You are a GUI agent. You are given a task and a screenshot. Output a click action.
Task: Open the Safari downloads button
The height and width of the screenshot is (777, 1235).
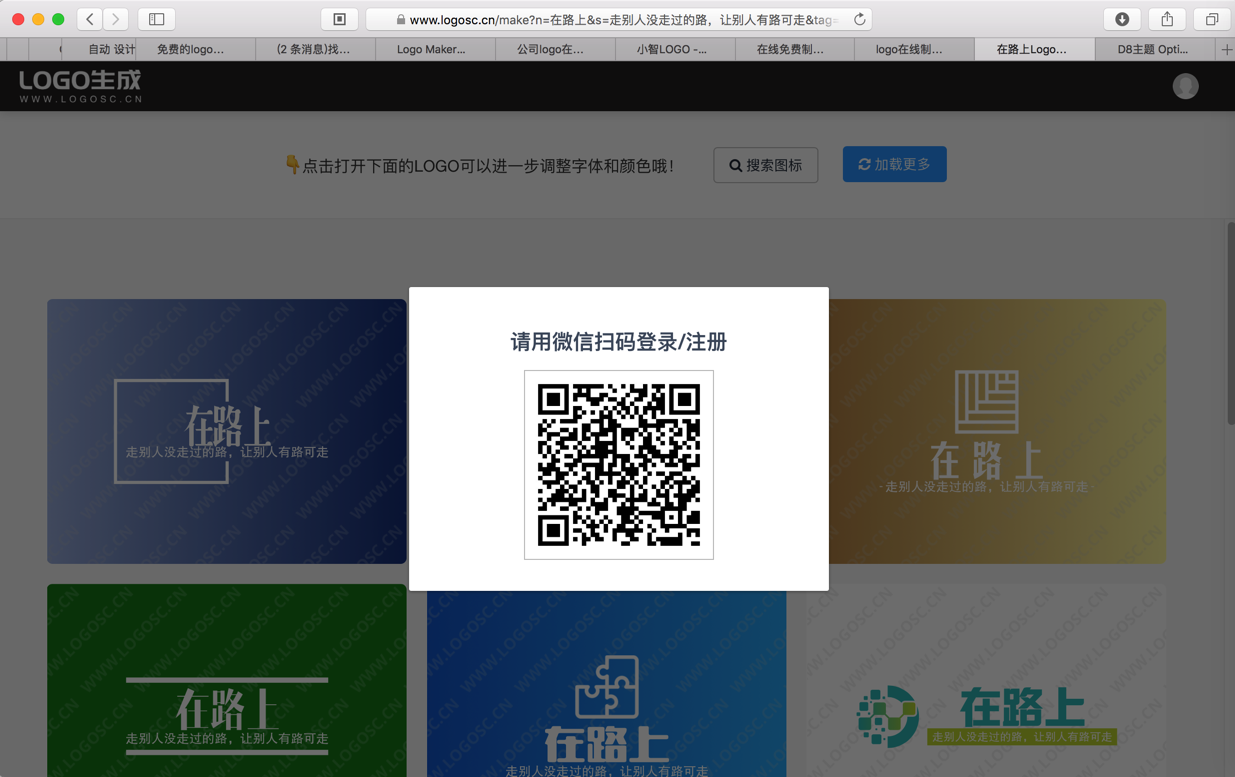[1122, 19]
